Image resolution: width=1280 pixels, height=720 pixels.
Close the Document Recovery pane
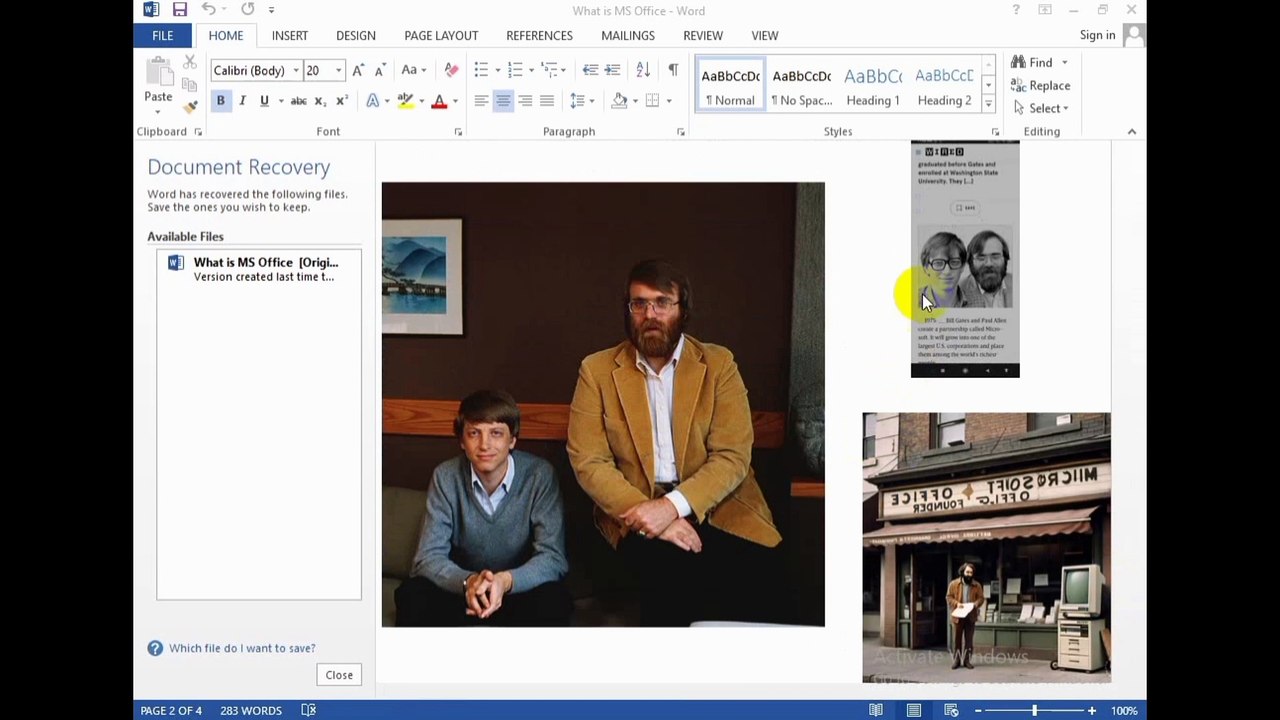[339, 675]
